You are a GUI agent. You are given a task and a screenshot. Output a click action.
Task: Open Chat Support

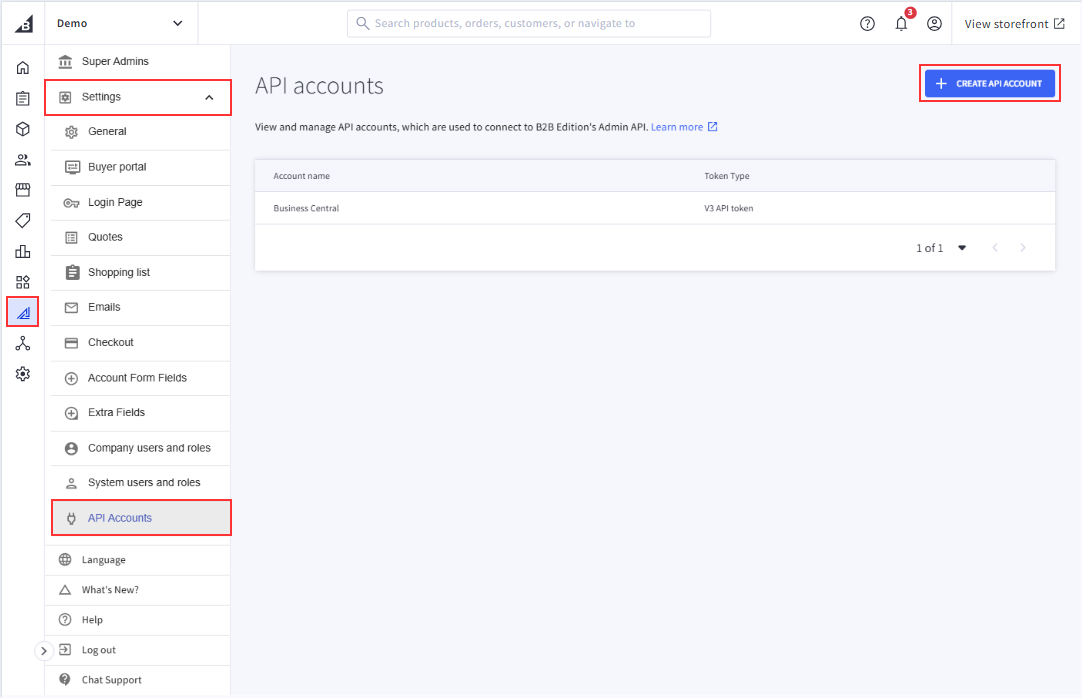[138, 680]
